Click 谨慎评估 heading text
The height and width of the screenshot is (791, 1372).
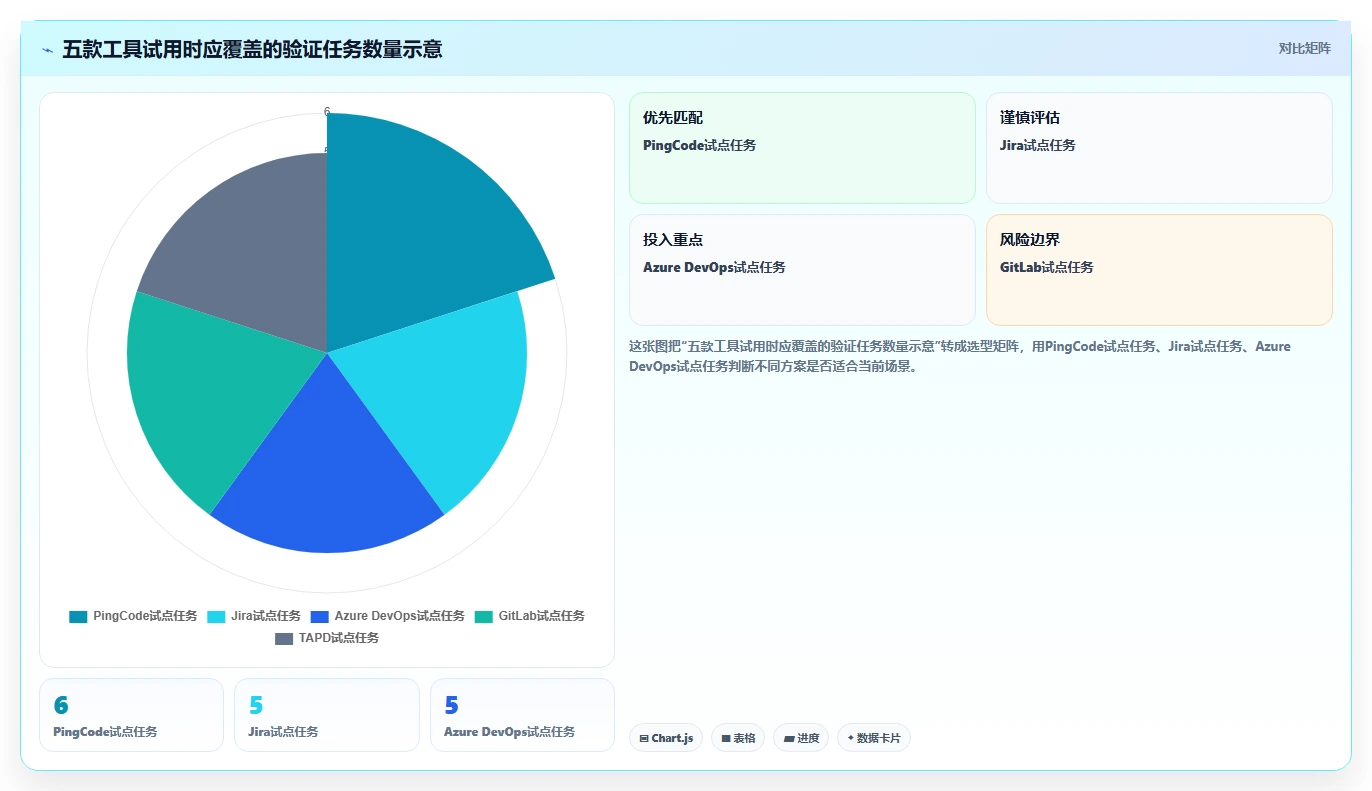point(1030,118)
